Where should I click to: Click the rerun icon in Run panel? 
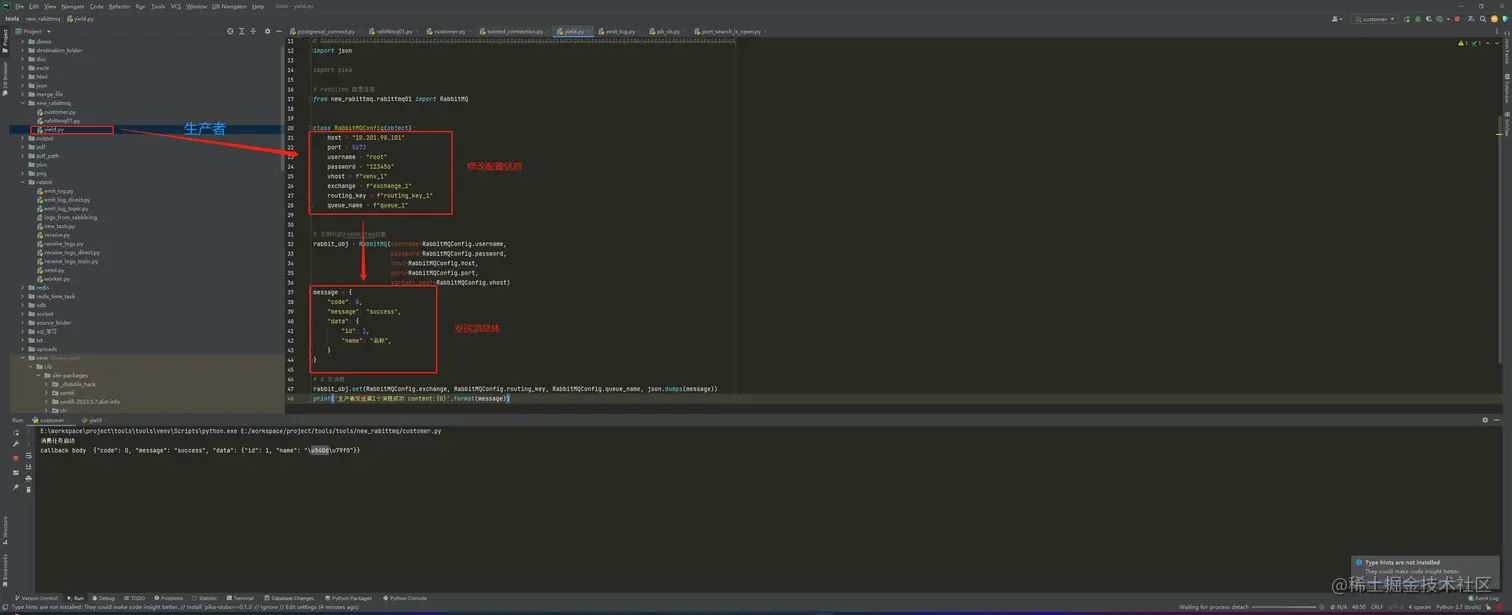click(x=16, y=433)
